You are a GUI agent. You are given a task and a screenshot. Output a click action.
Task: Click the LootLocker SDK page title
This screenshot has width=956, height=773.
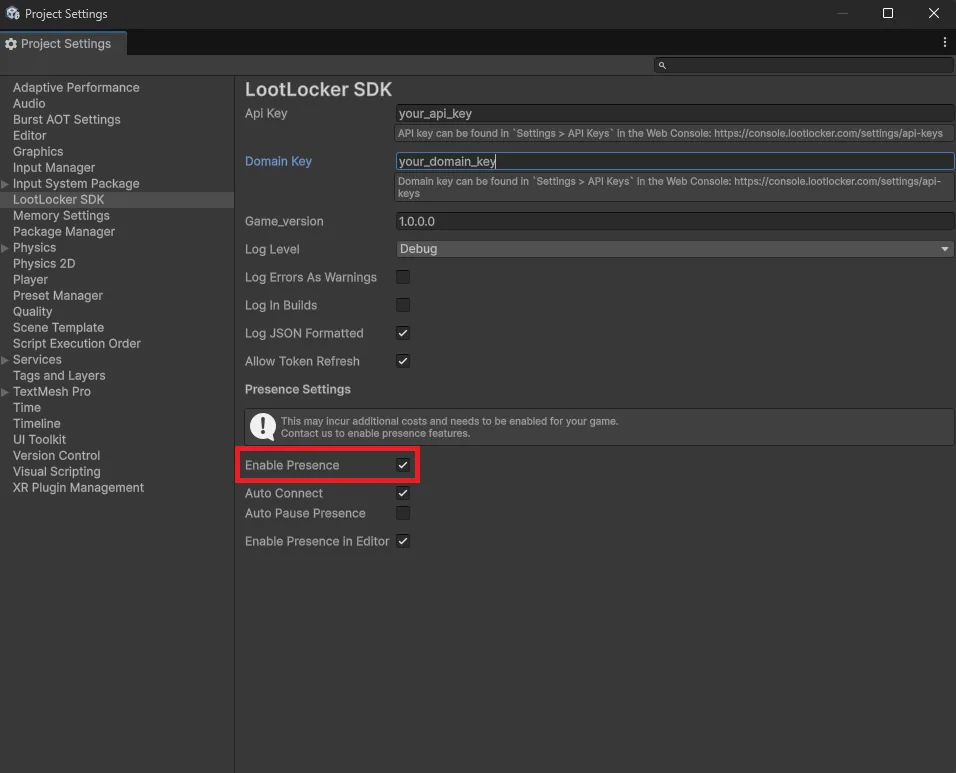318,90
